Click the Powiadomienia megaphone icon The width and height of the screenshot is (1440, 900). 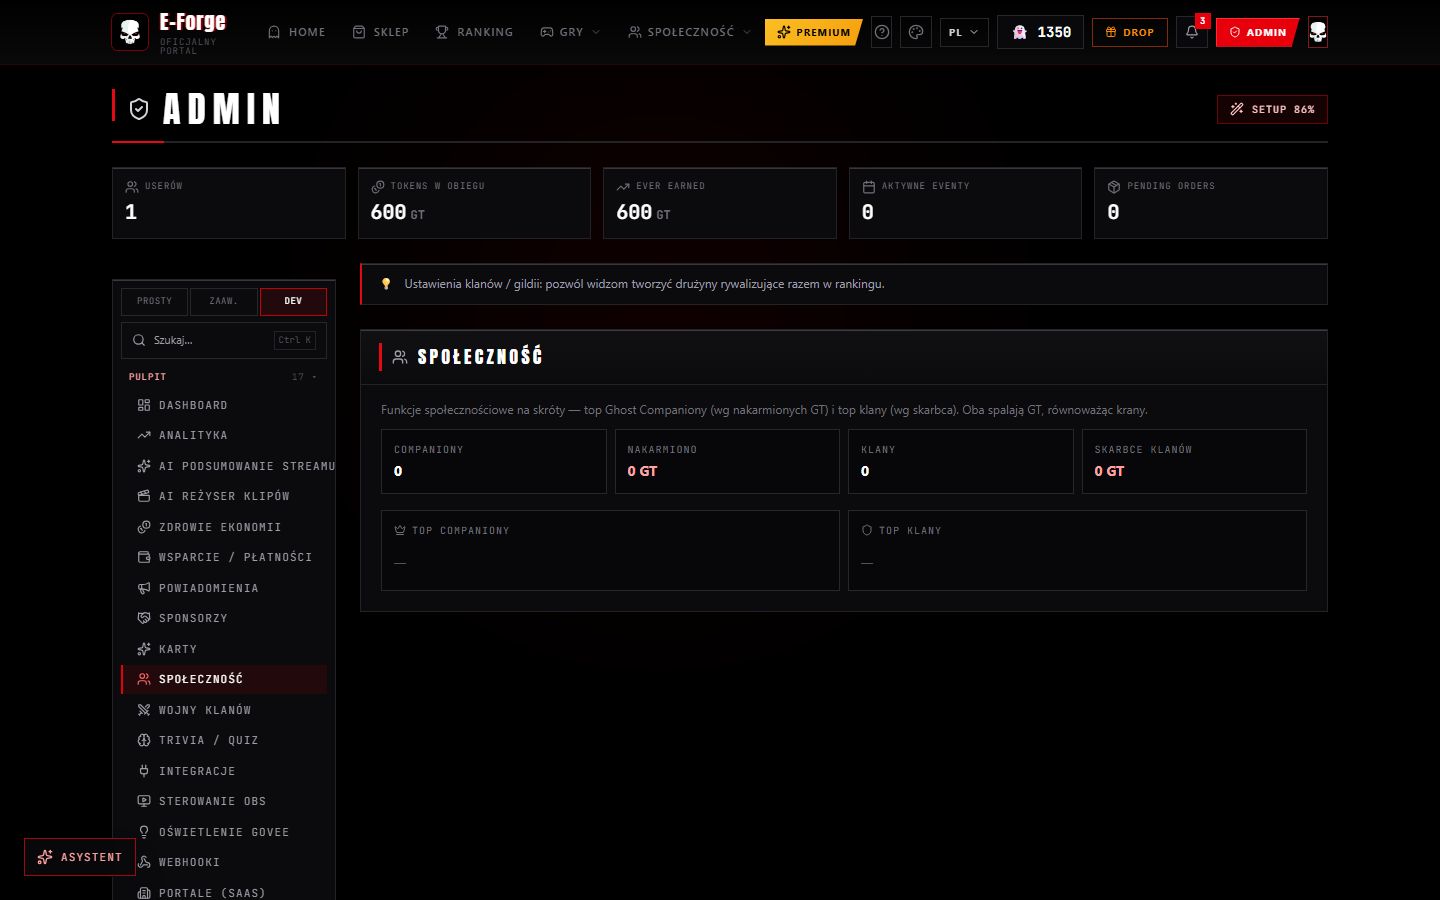click(x=144, y=588)
